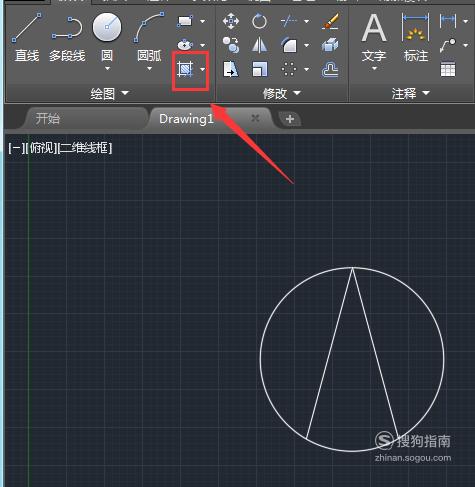Add a new drawing tab with plus
The height and width of the screenshot is (487, 475).
pos(290,119)
